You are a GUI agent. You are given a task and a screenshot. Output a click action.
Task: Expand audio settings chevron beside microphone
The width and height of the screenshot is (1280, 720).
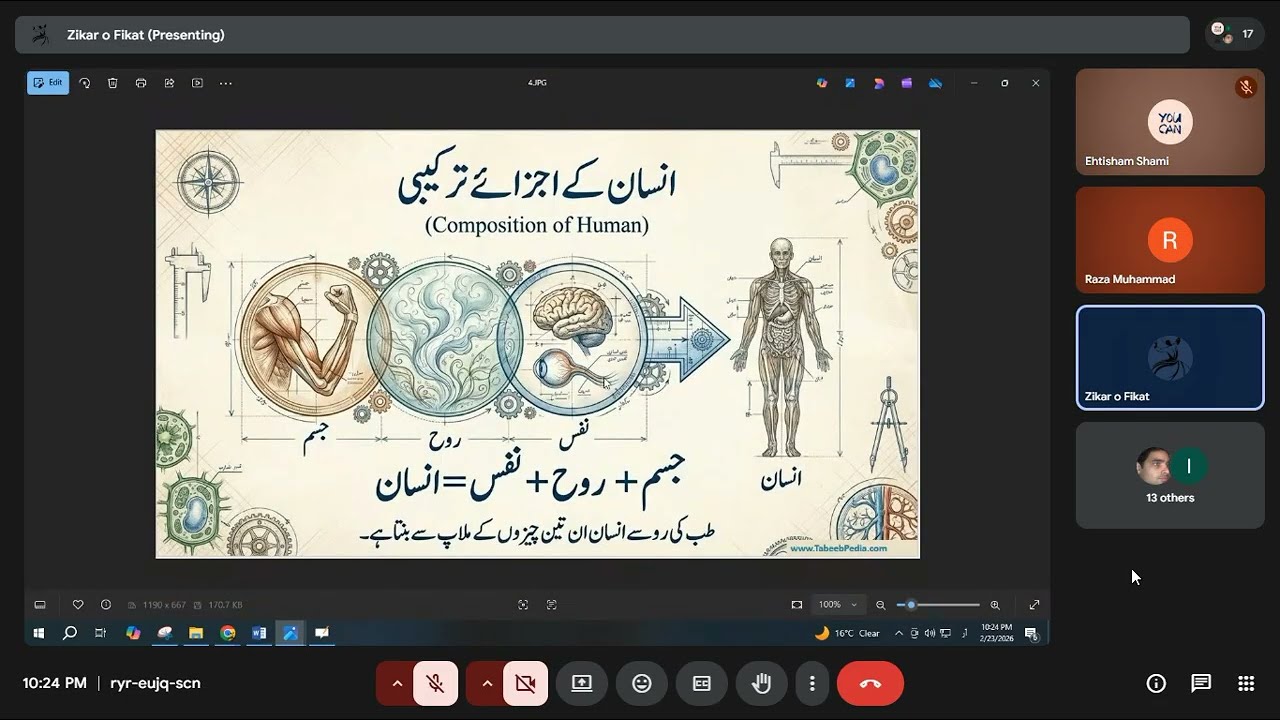pos(397,684)
